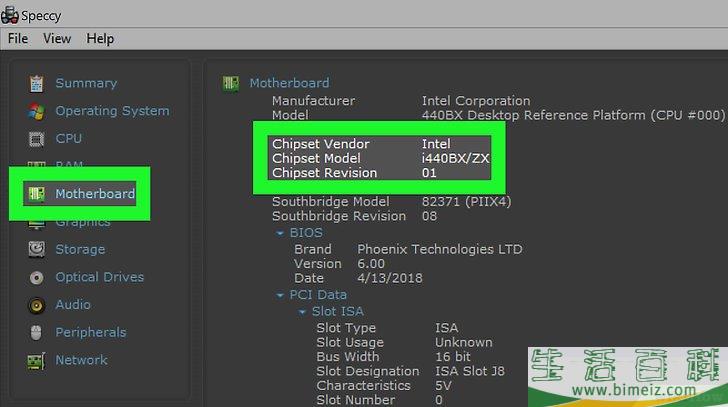Open the Help menu

click(x=100, y=39)
